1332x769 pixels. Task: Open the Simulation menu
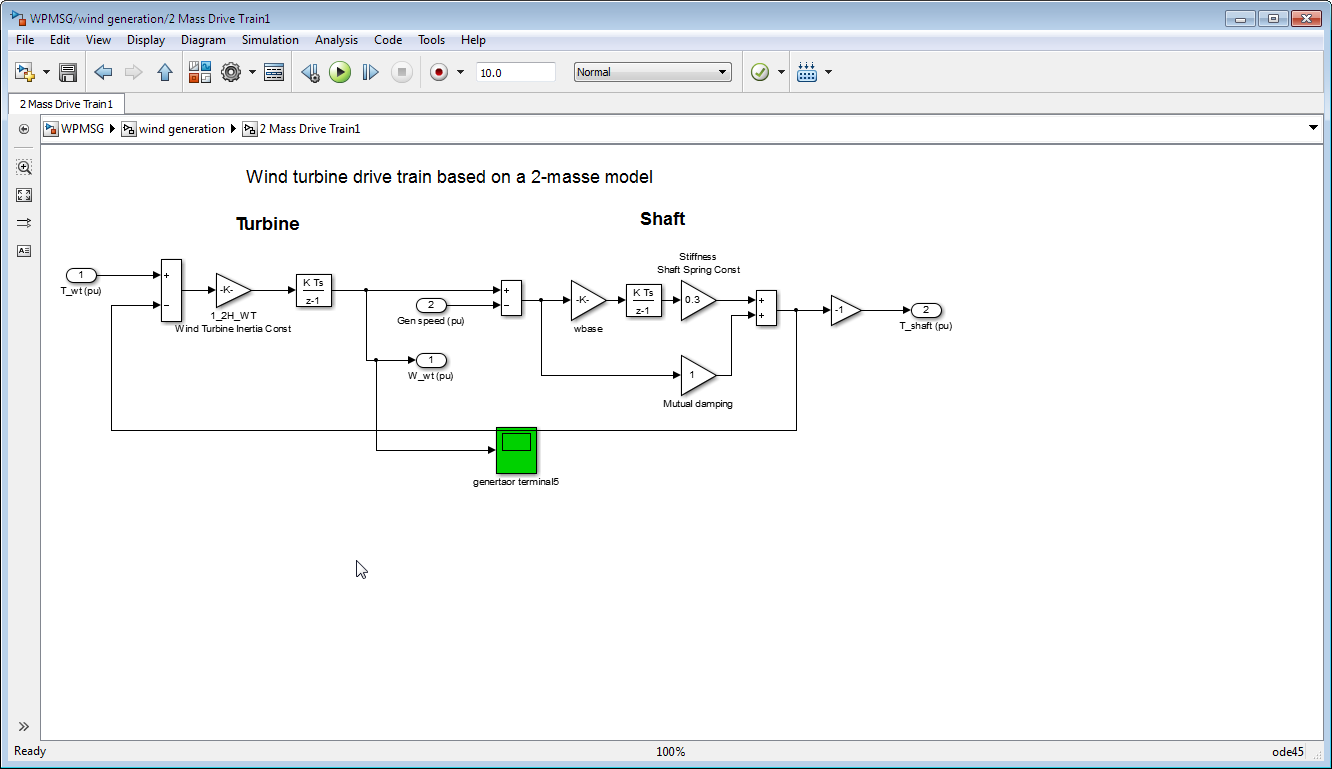point(270,40)
